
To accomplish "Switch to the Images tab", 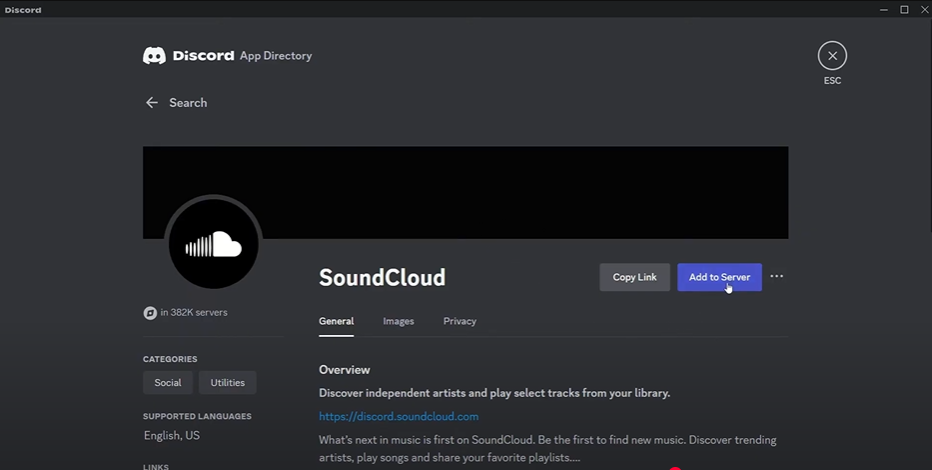I will pyautogui.click(x=398, y=321).
